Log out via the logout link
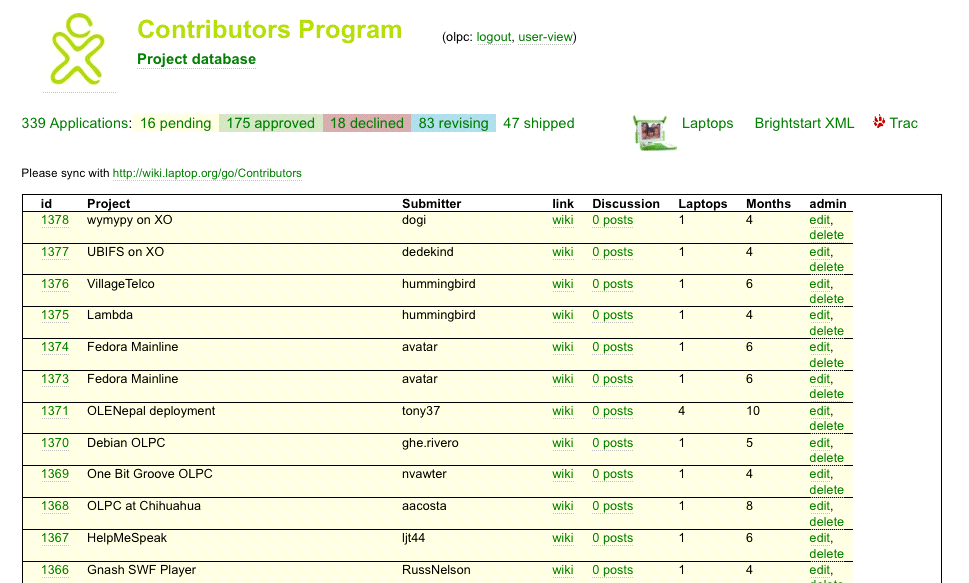Image resolution: width=969 pixels, height=583 pixels. [x=493, y=37]
